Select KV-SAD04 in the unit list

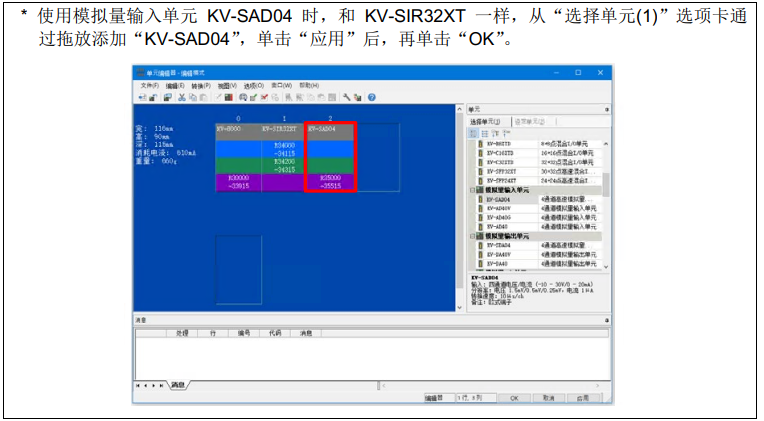498,199
